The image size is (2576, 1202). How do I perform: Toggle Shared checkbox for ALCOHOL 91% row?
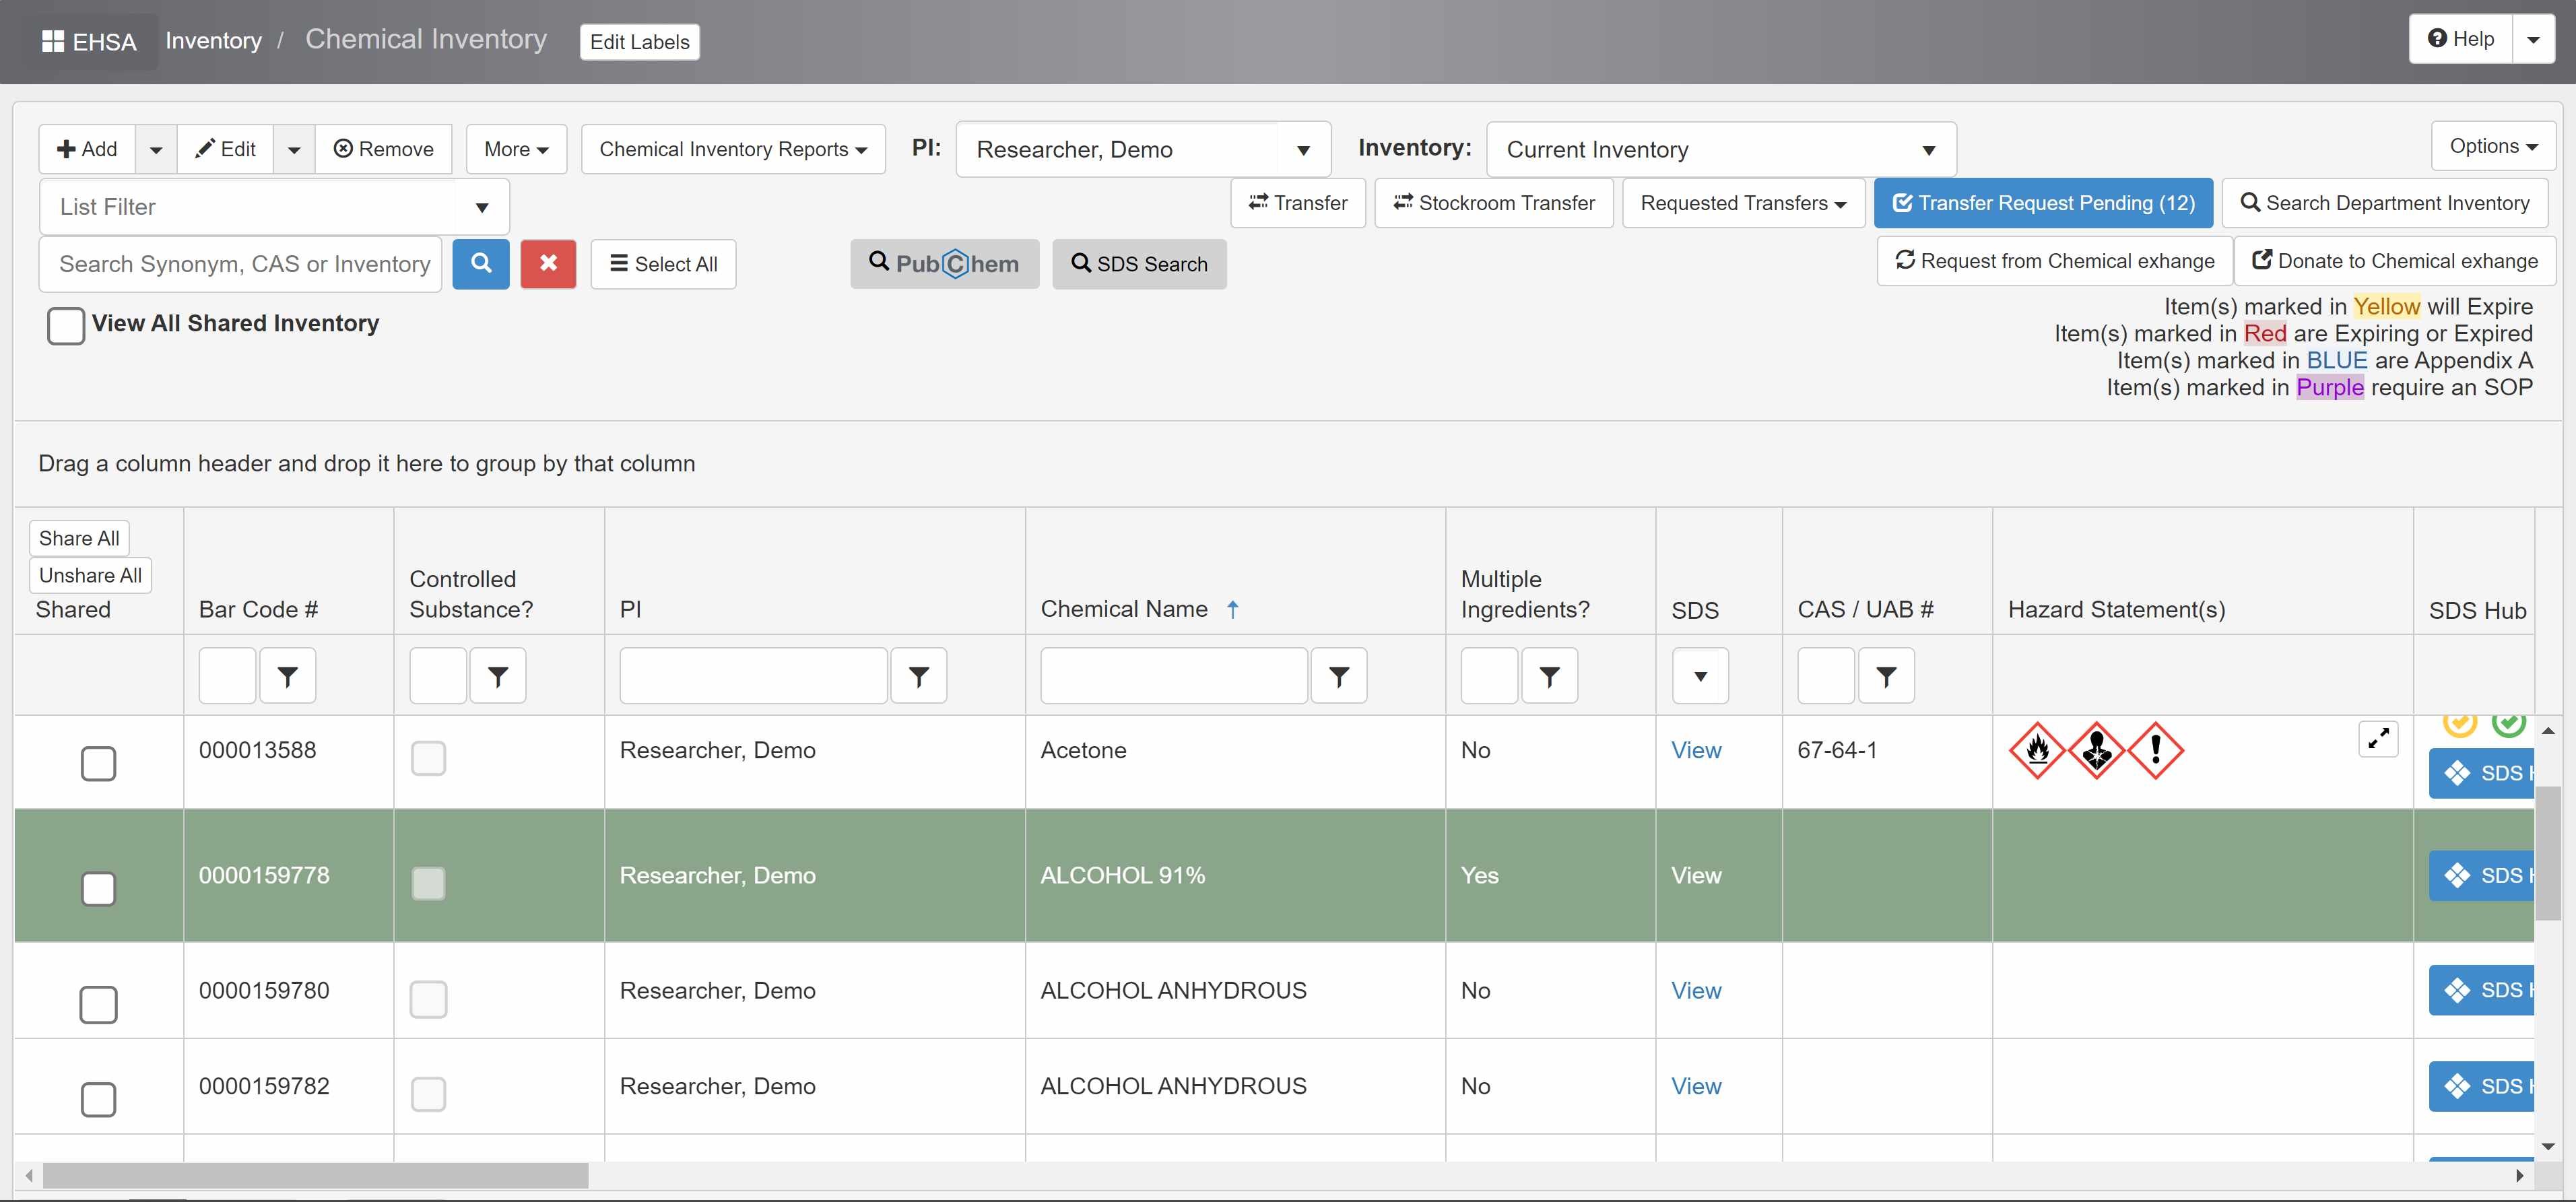[98, 888]
